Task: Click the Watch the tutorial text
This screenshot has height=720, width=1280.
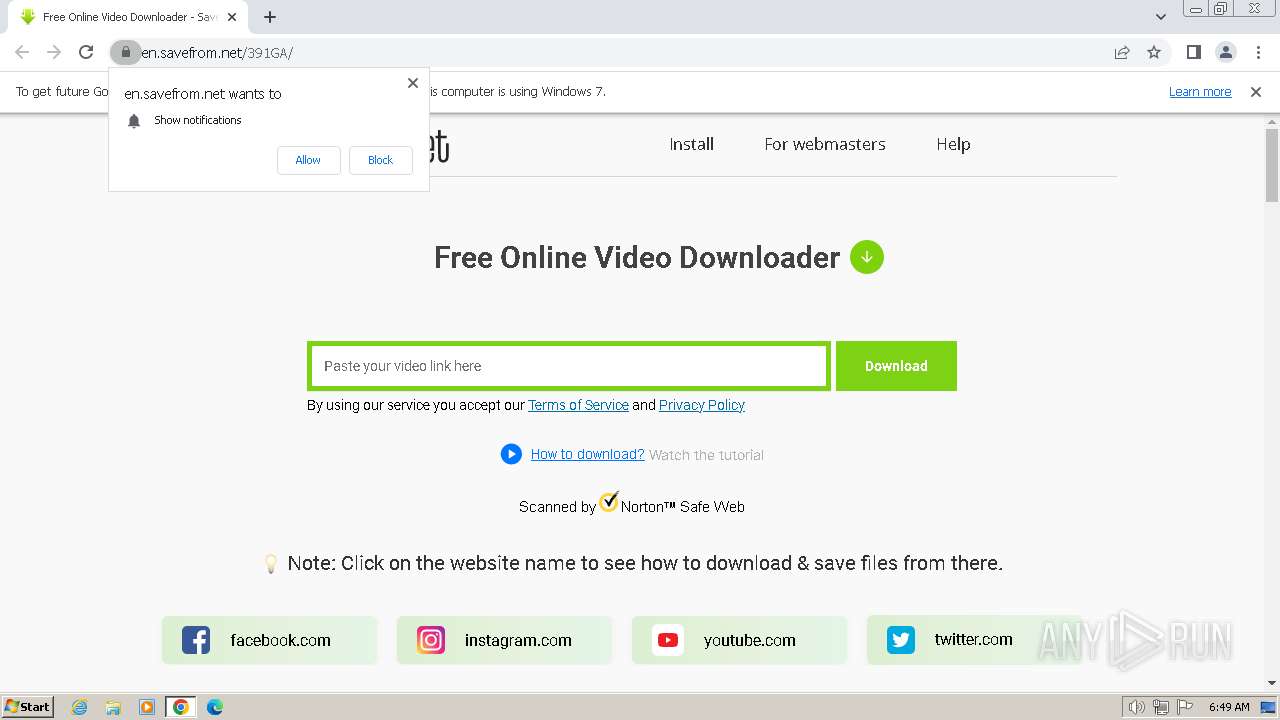Action: coord(706,455)
